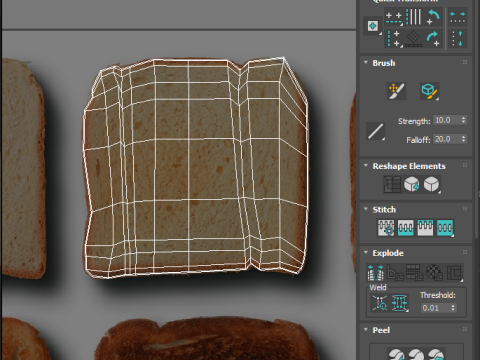The height and width of the screenshot is (360, 480).
Task: Click the 'Threshold:' label
Action: point(438,295)
